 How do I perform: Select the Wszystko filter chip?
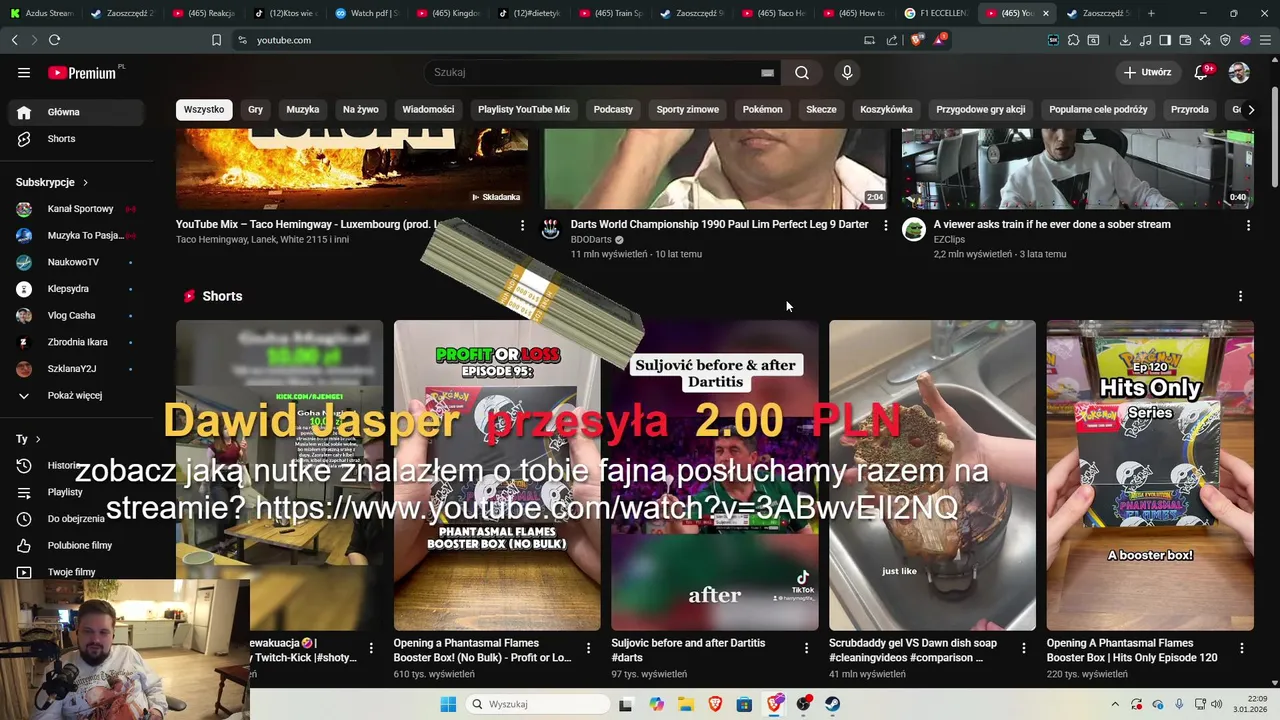point(204,109)
